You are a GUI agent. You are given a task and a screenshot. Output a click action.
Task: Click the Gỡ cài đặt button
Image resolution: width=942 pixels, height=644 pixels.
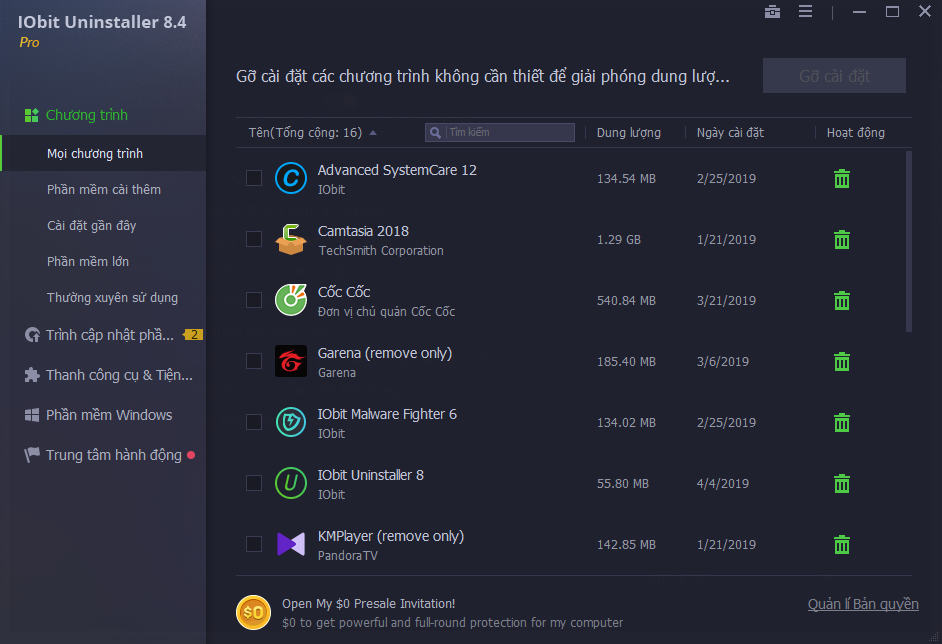click(834, 76)
